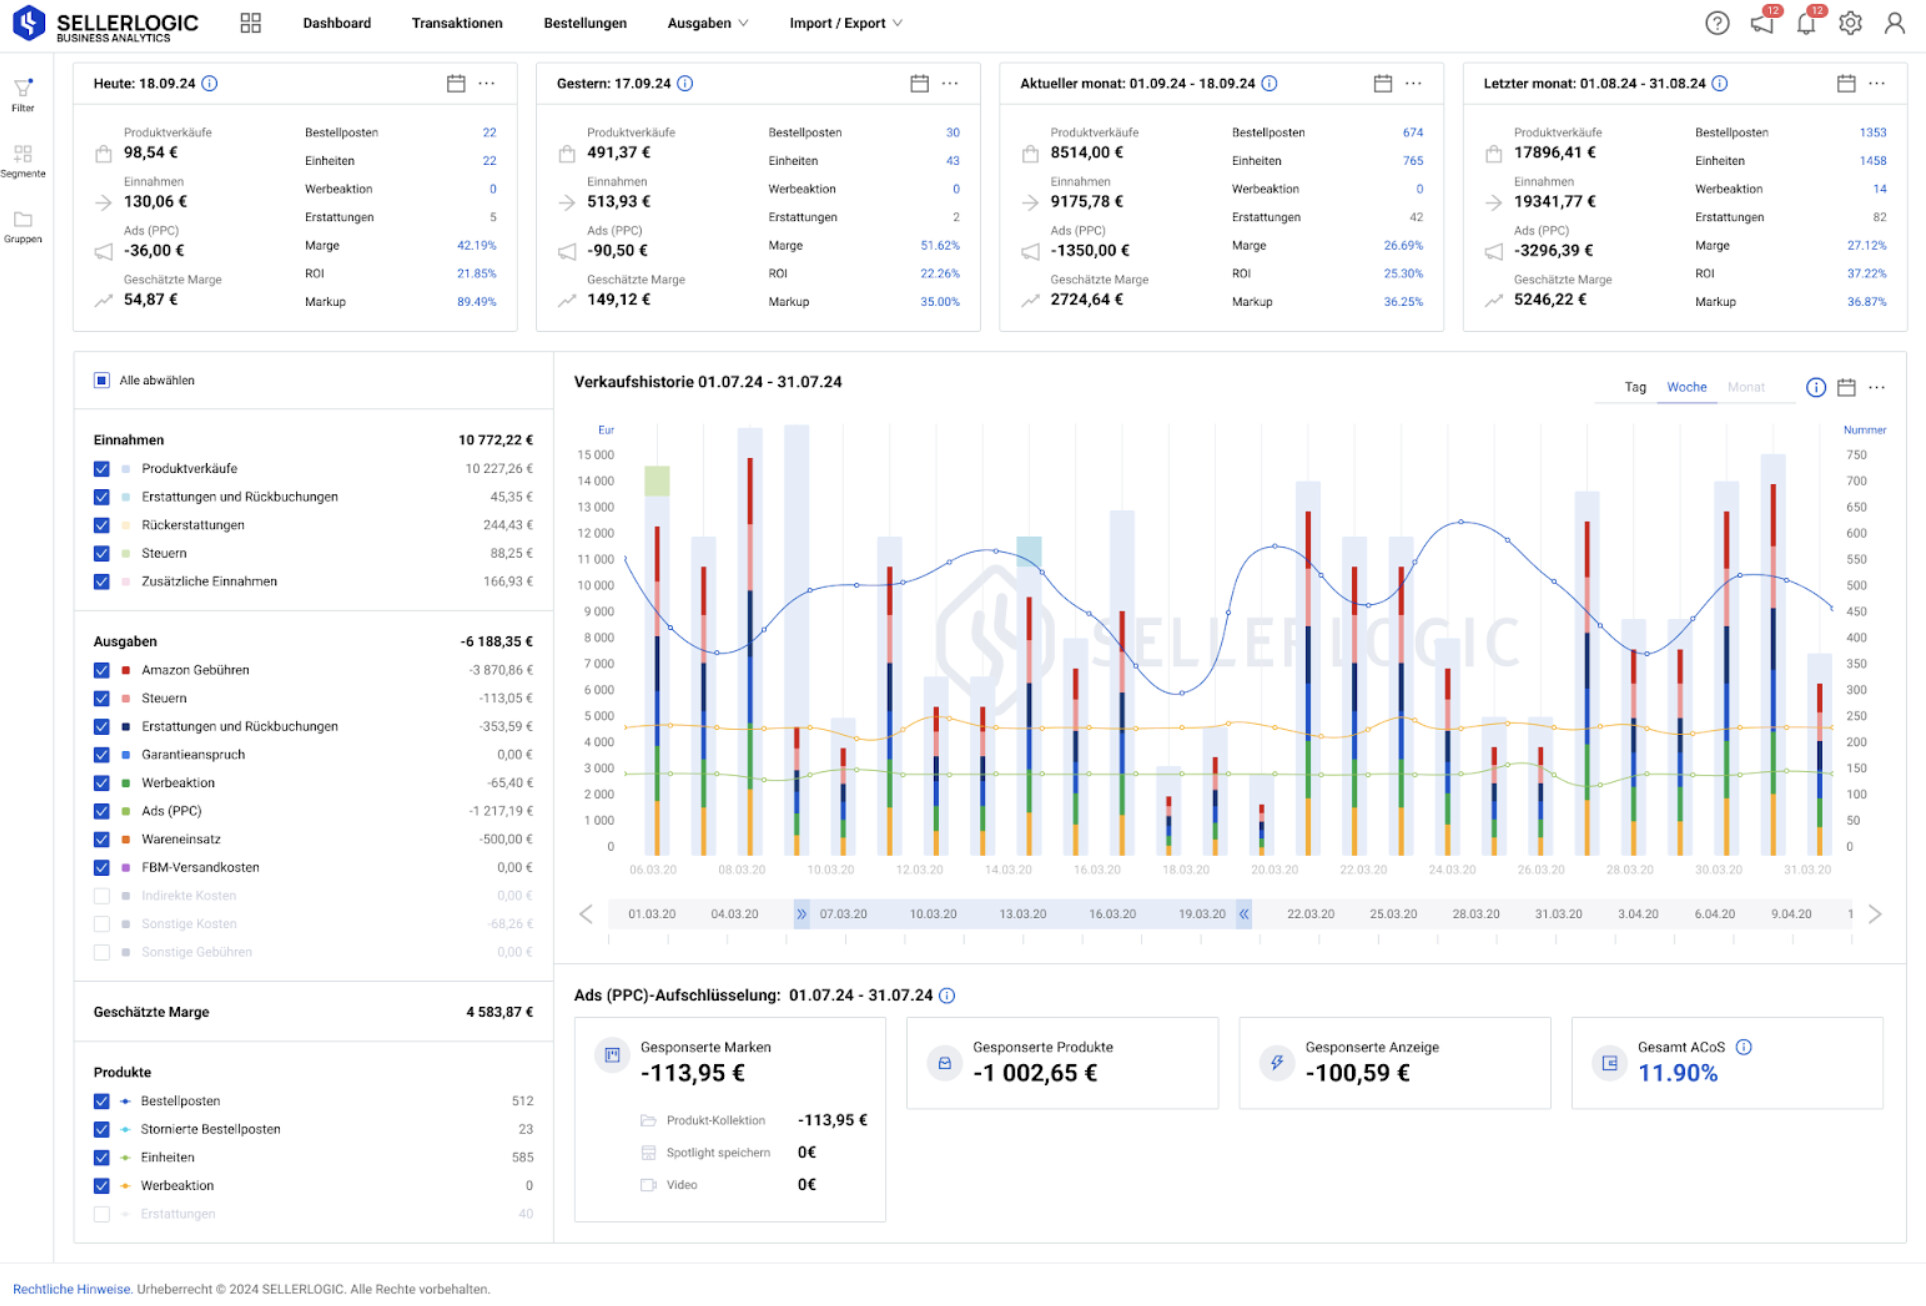Enable Sonstige Kosten checkbox

pyautogui.click(x=101, y=924)
